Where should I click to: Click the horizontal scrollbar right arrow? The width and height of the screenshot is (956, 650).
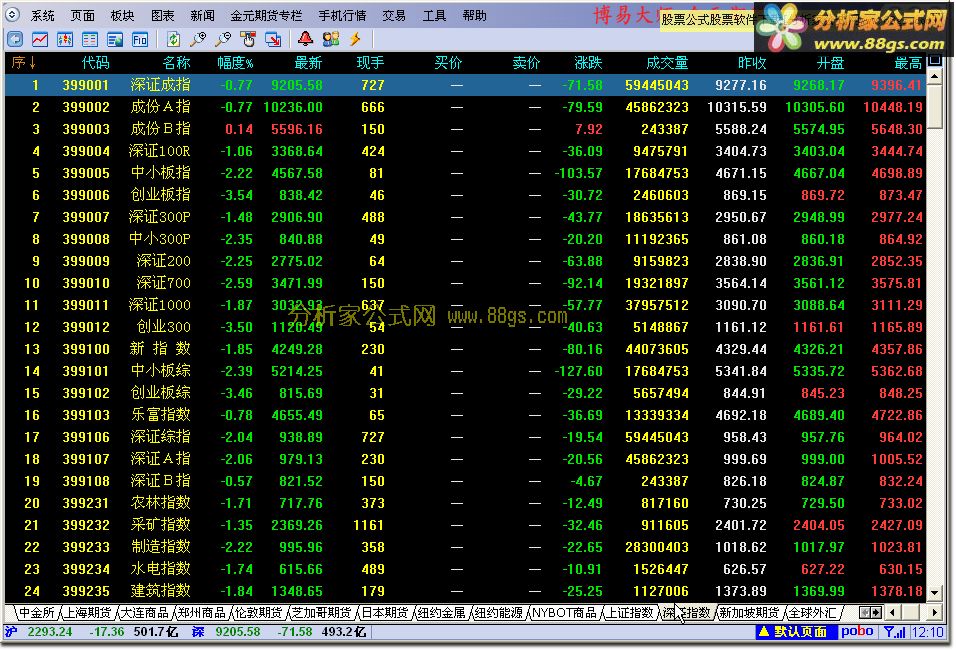tap(934, 612)
